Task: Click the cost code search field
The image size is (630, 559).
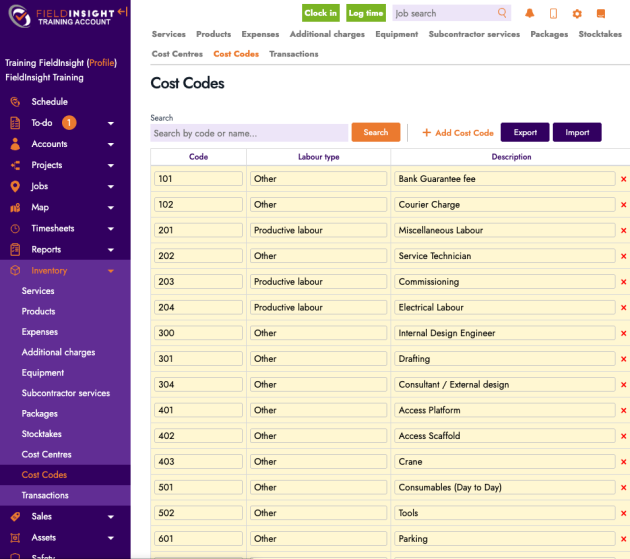Action: point(249,133)
